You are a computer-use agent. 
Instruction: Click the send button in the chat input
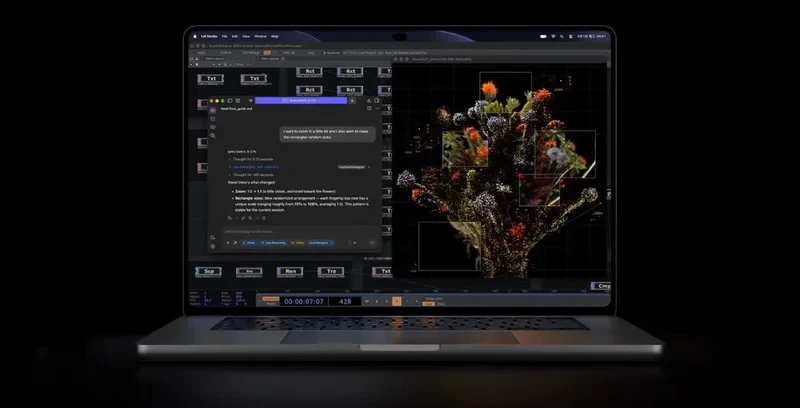[372, 243]
